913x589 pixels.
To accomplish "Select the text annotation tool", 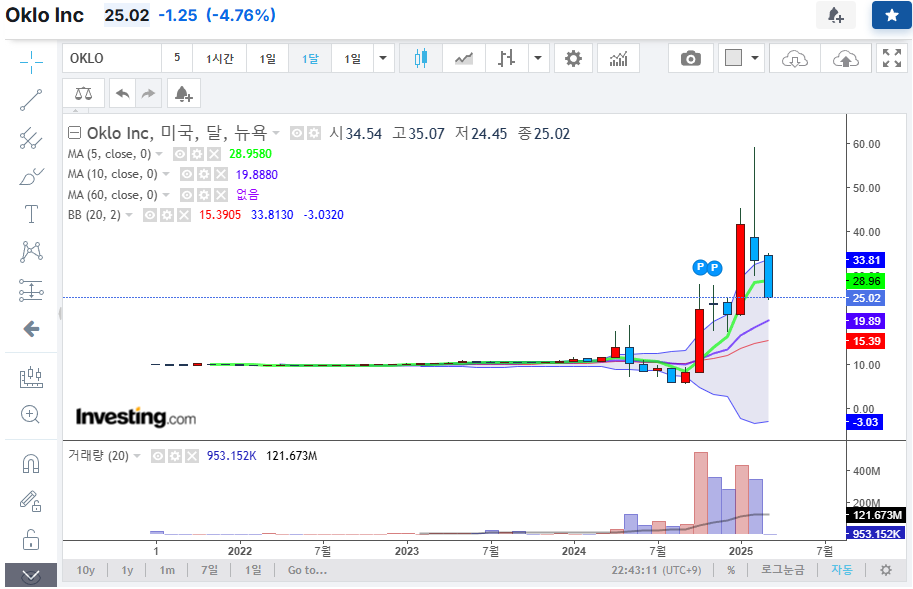I will click(31, 214).
